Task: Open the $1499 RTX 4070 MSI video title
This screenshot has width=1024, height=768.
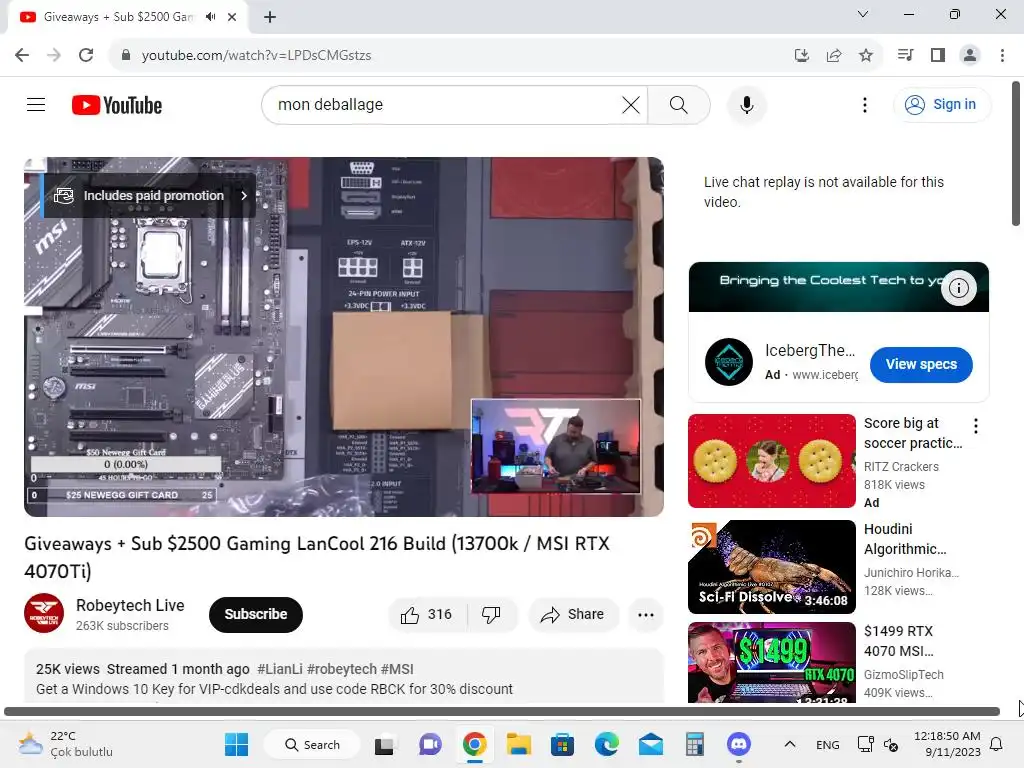Action: [899, 641]
